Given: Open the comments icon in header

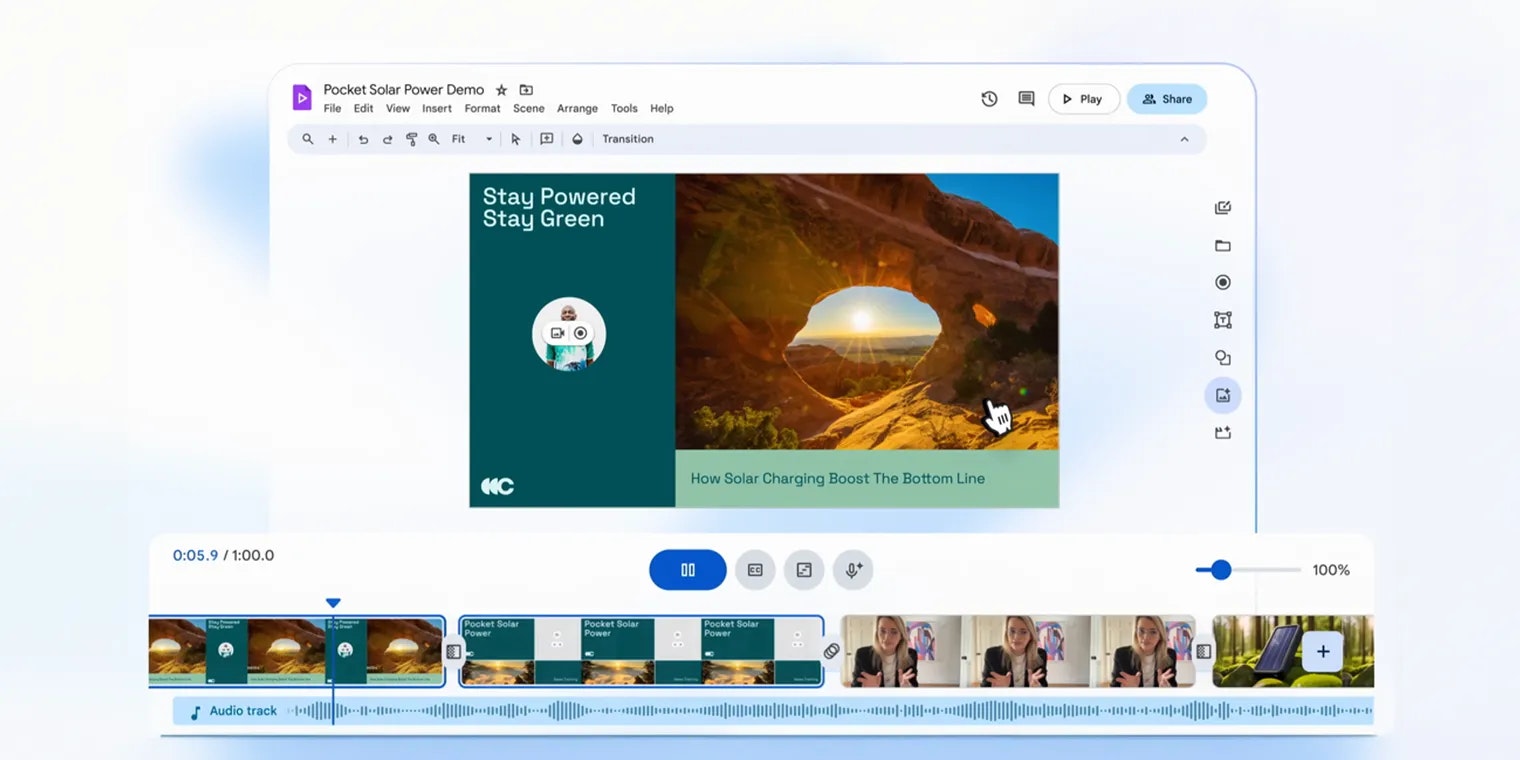Looking at the screenshot, I should 1026,99.
